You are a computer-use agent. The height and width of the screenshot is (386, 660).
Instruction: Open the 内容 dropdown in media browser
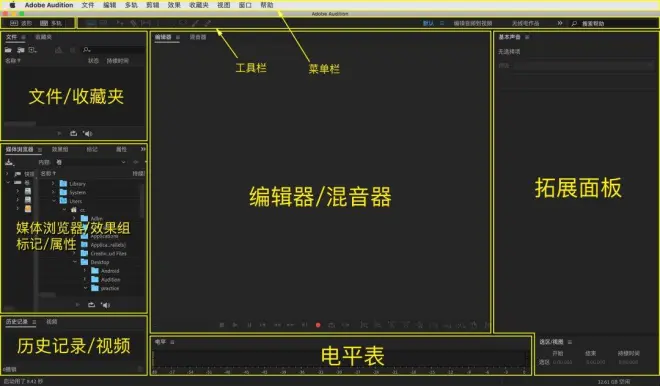pyautogui.click(x=91, y=162)
